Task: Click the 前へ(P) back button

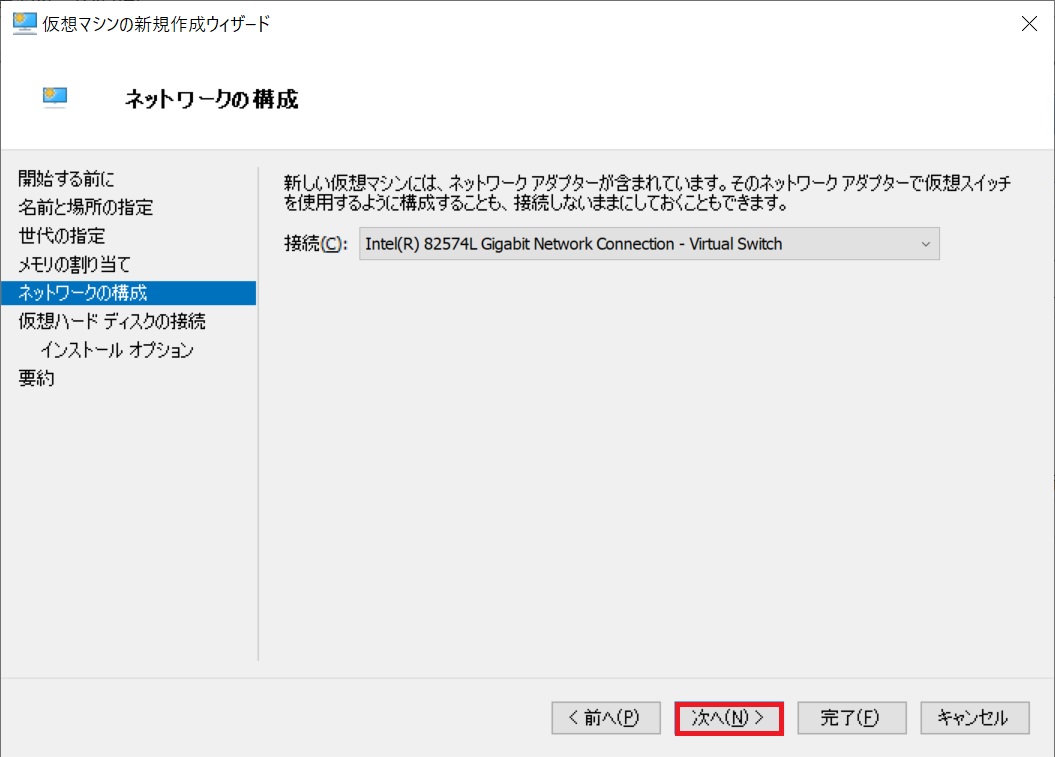Action: pos(606,718)
